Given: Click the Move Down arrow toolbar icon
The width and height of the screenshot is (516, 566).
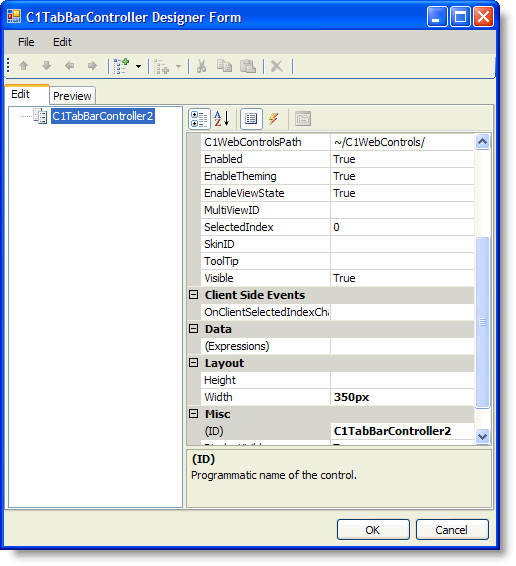Looking at the screenshot, I should [47, 66].
